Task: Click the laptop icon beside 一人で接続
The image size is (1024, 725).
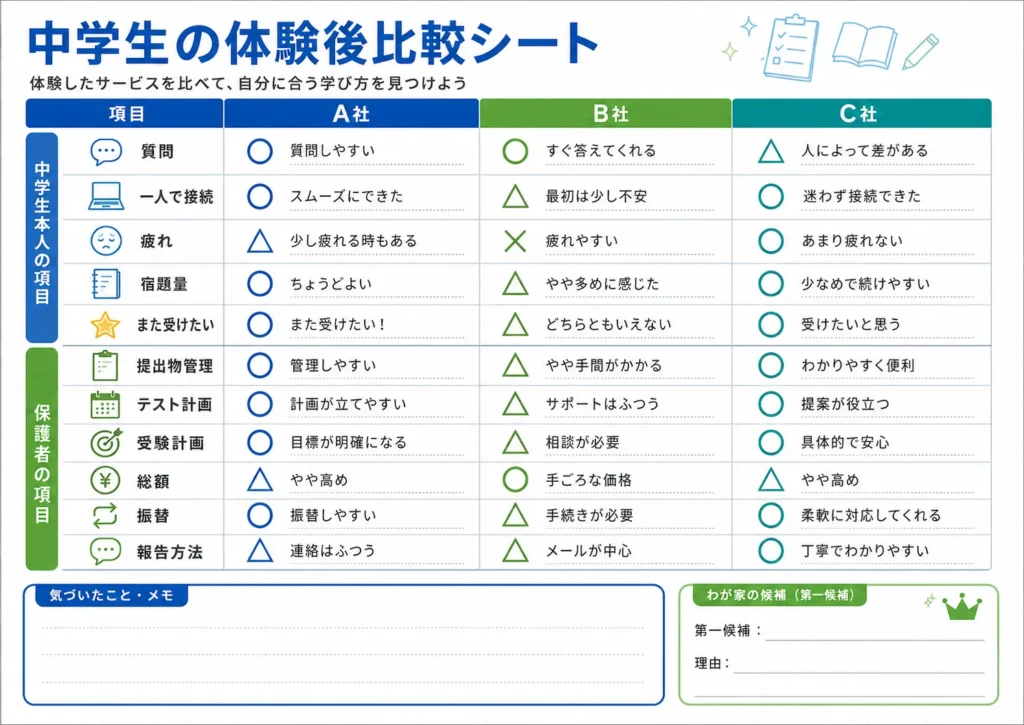Action: click(x=106, y=196)
